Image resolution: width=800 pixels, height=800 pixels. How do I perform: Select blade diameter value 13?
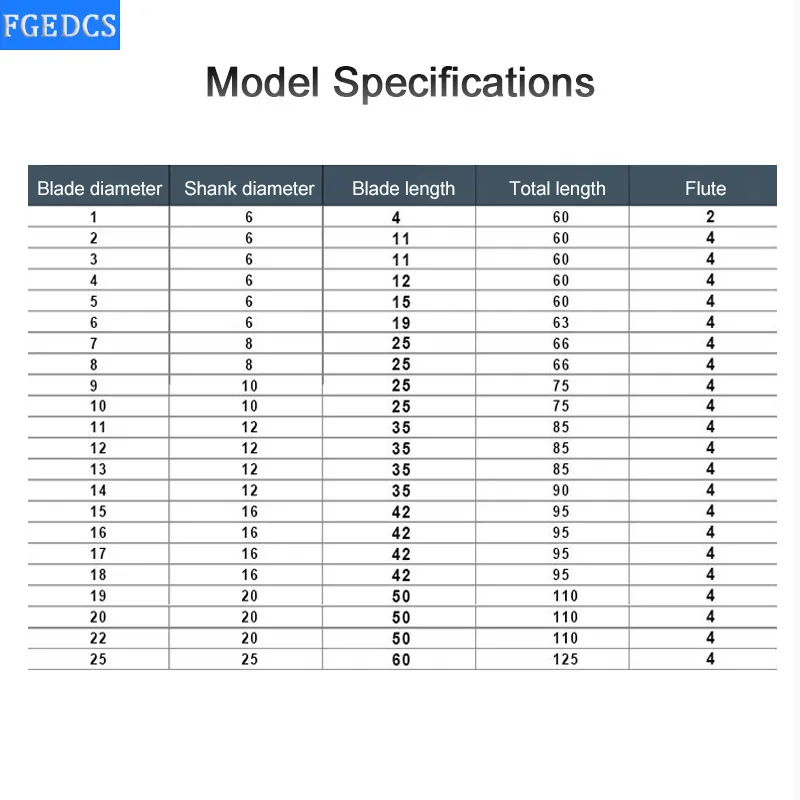tap(98, 469)
